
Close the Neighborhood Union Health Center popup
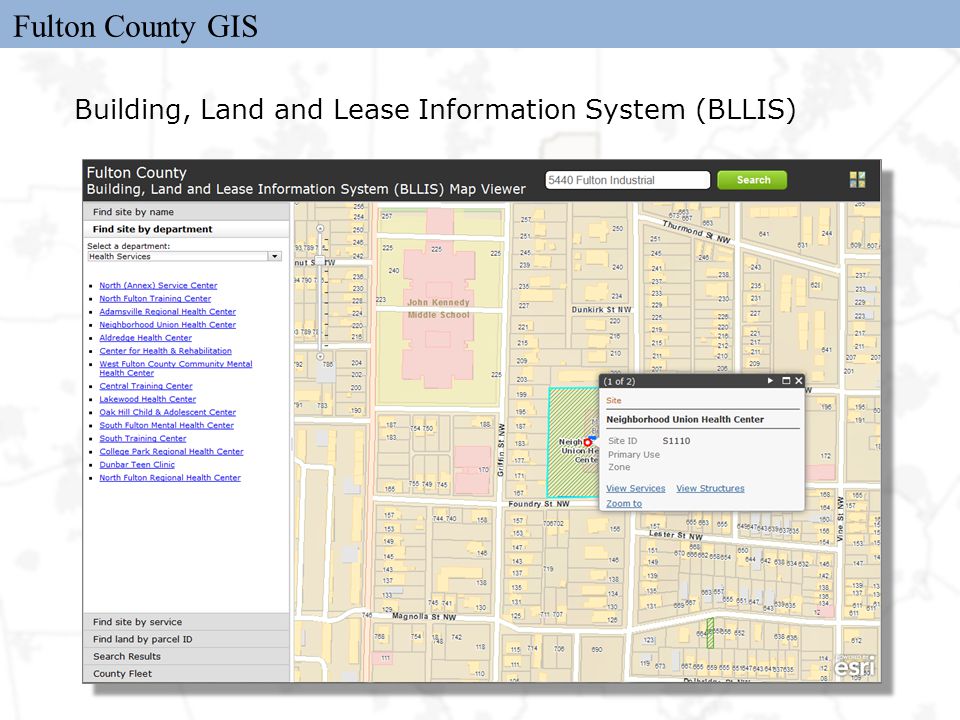coord(798,381)
